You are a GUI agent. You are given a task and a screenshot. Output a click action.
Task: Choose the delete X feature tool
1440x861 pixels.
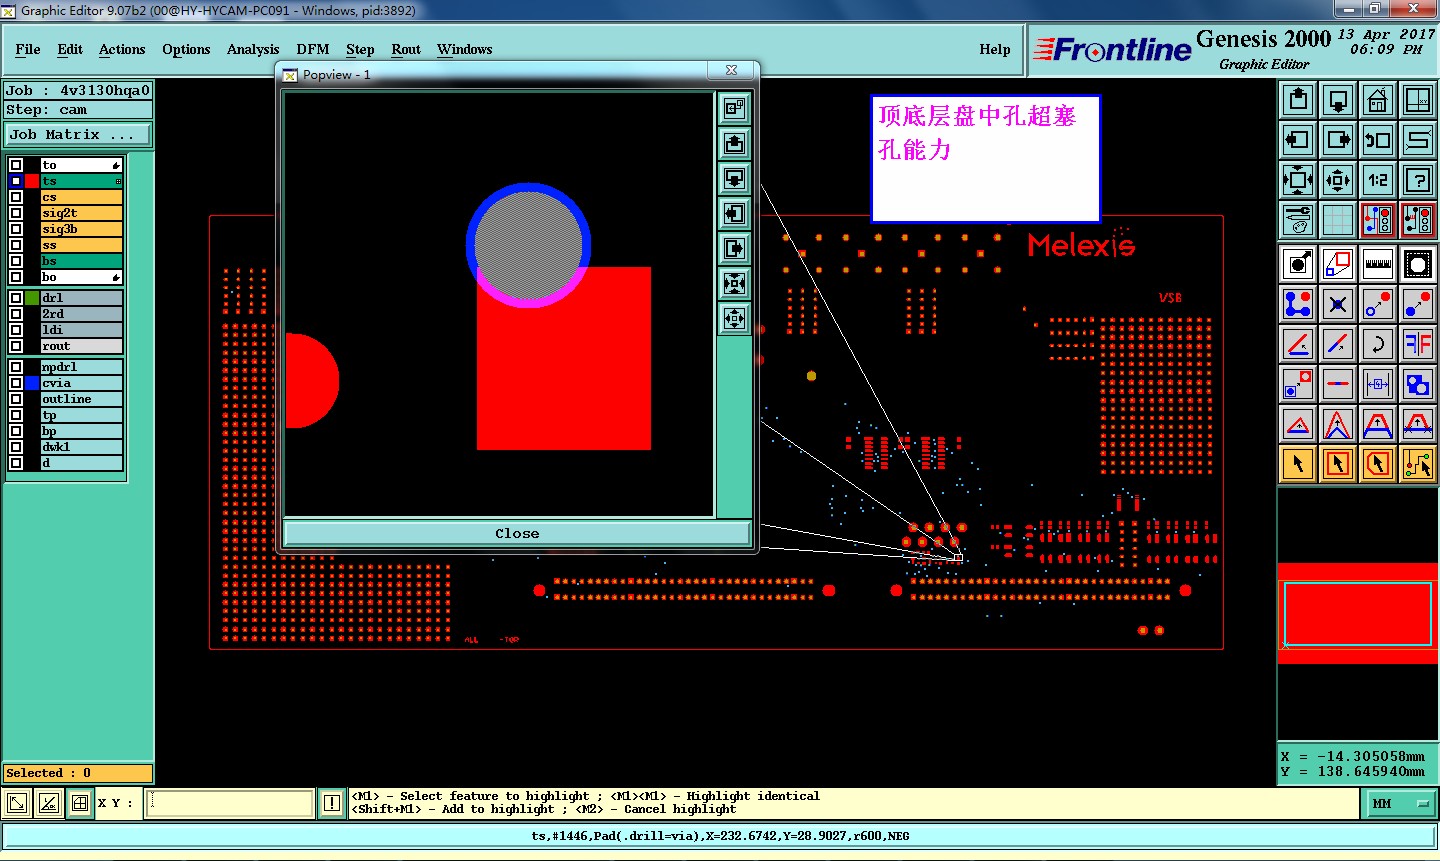(x=1338, y=304)
